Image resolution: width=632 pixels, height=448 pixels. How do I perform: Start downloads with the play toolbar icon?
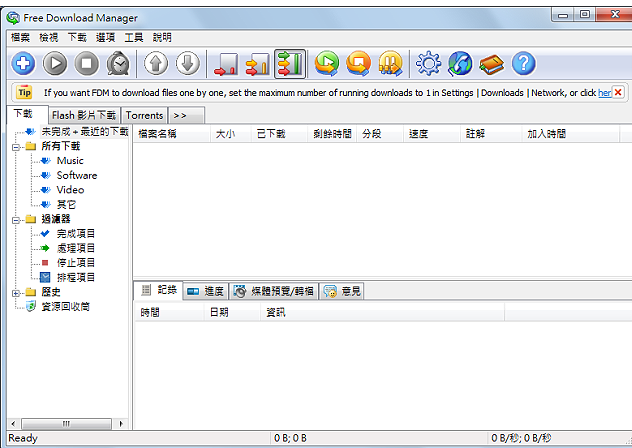pos(55,64)
